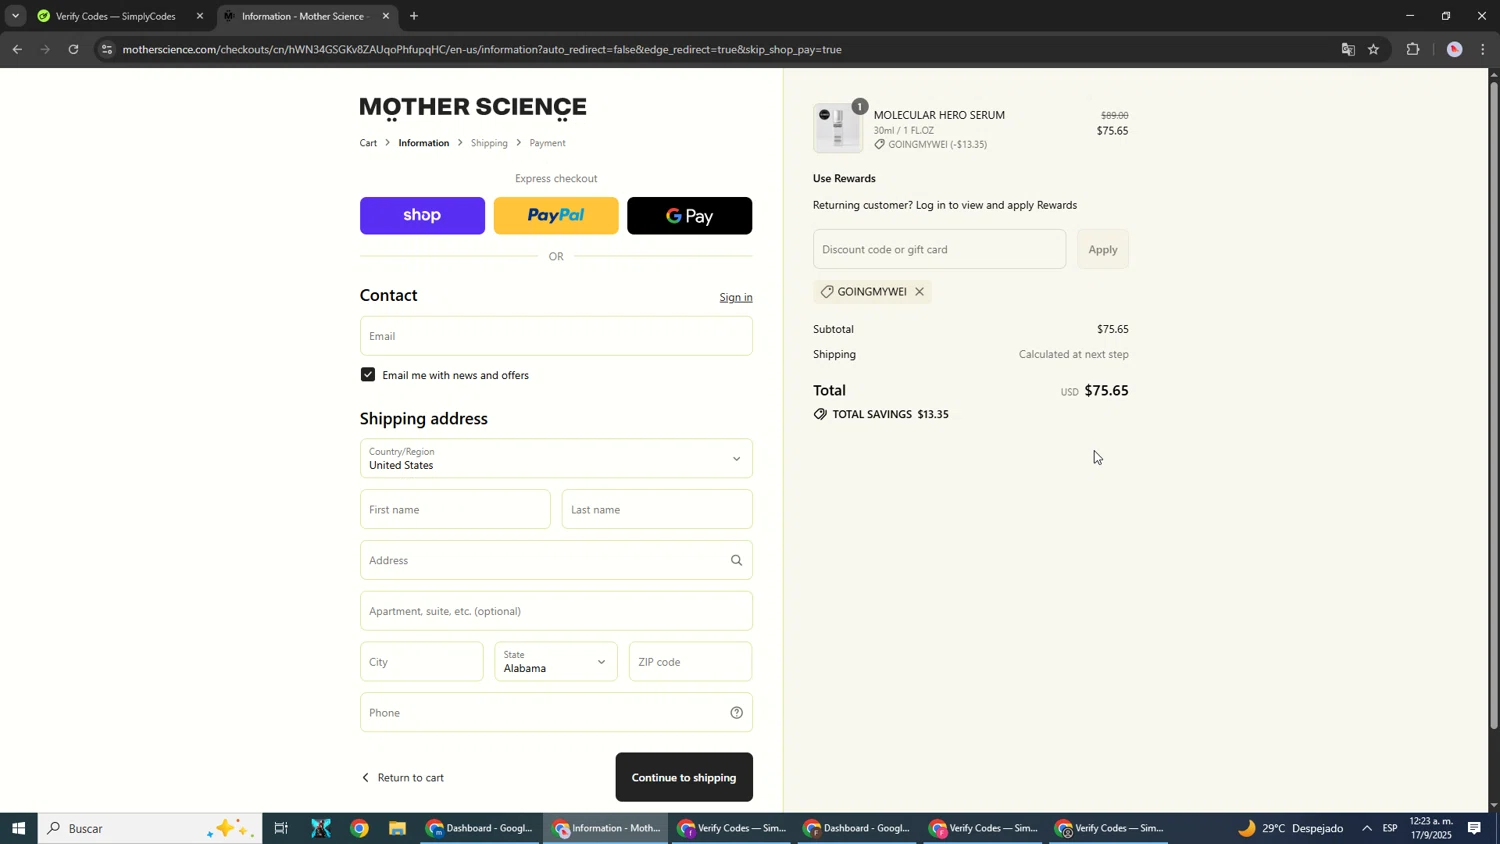This screenshot has height=844, width=1500.
Task: Open the Chrome profile avatar
Action: [x=1455, y=49]
